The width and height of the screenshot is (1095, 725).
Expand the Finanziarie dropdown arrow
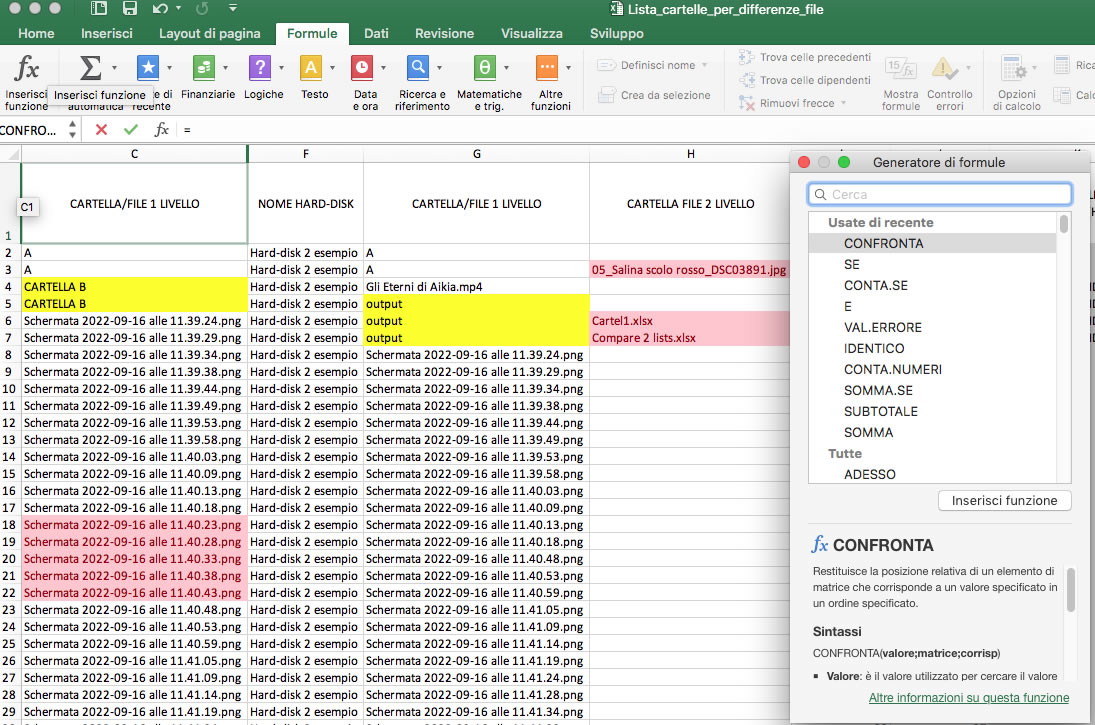pos(225,68)
